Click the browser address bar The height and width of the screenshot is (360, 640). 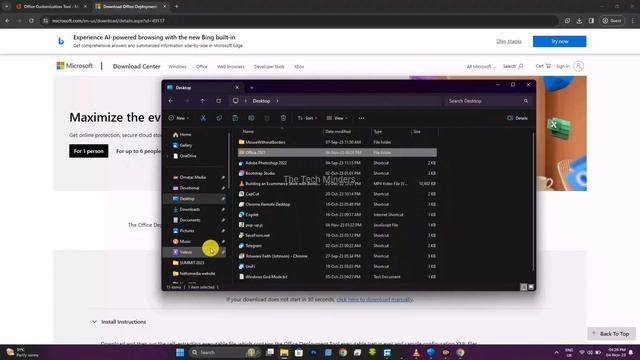point(302,20)
